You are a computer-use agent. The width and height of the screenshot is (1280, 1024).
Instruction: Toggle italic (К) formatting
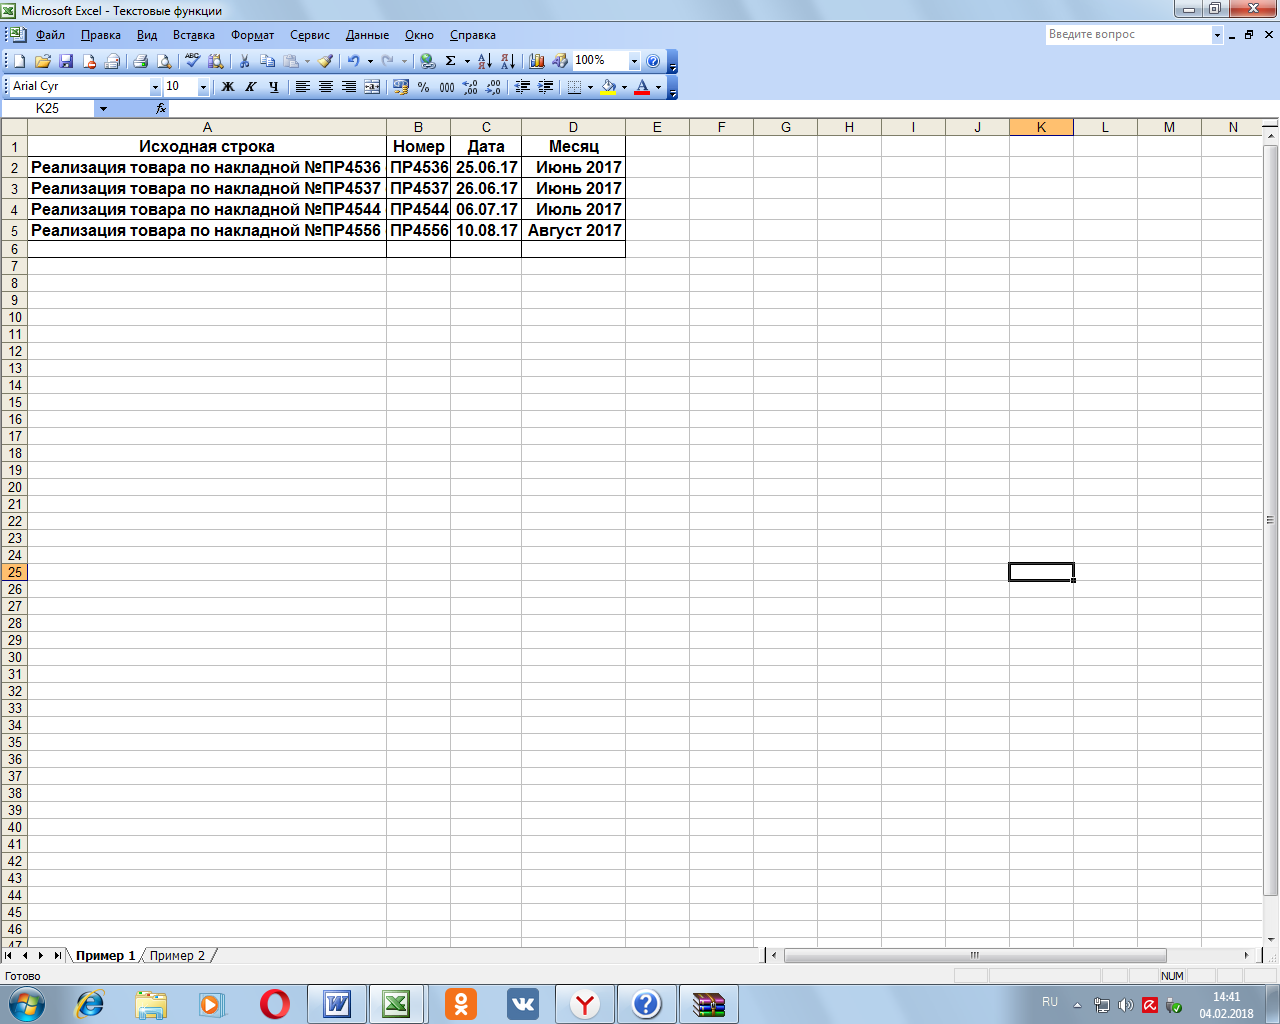[251, 87]
